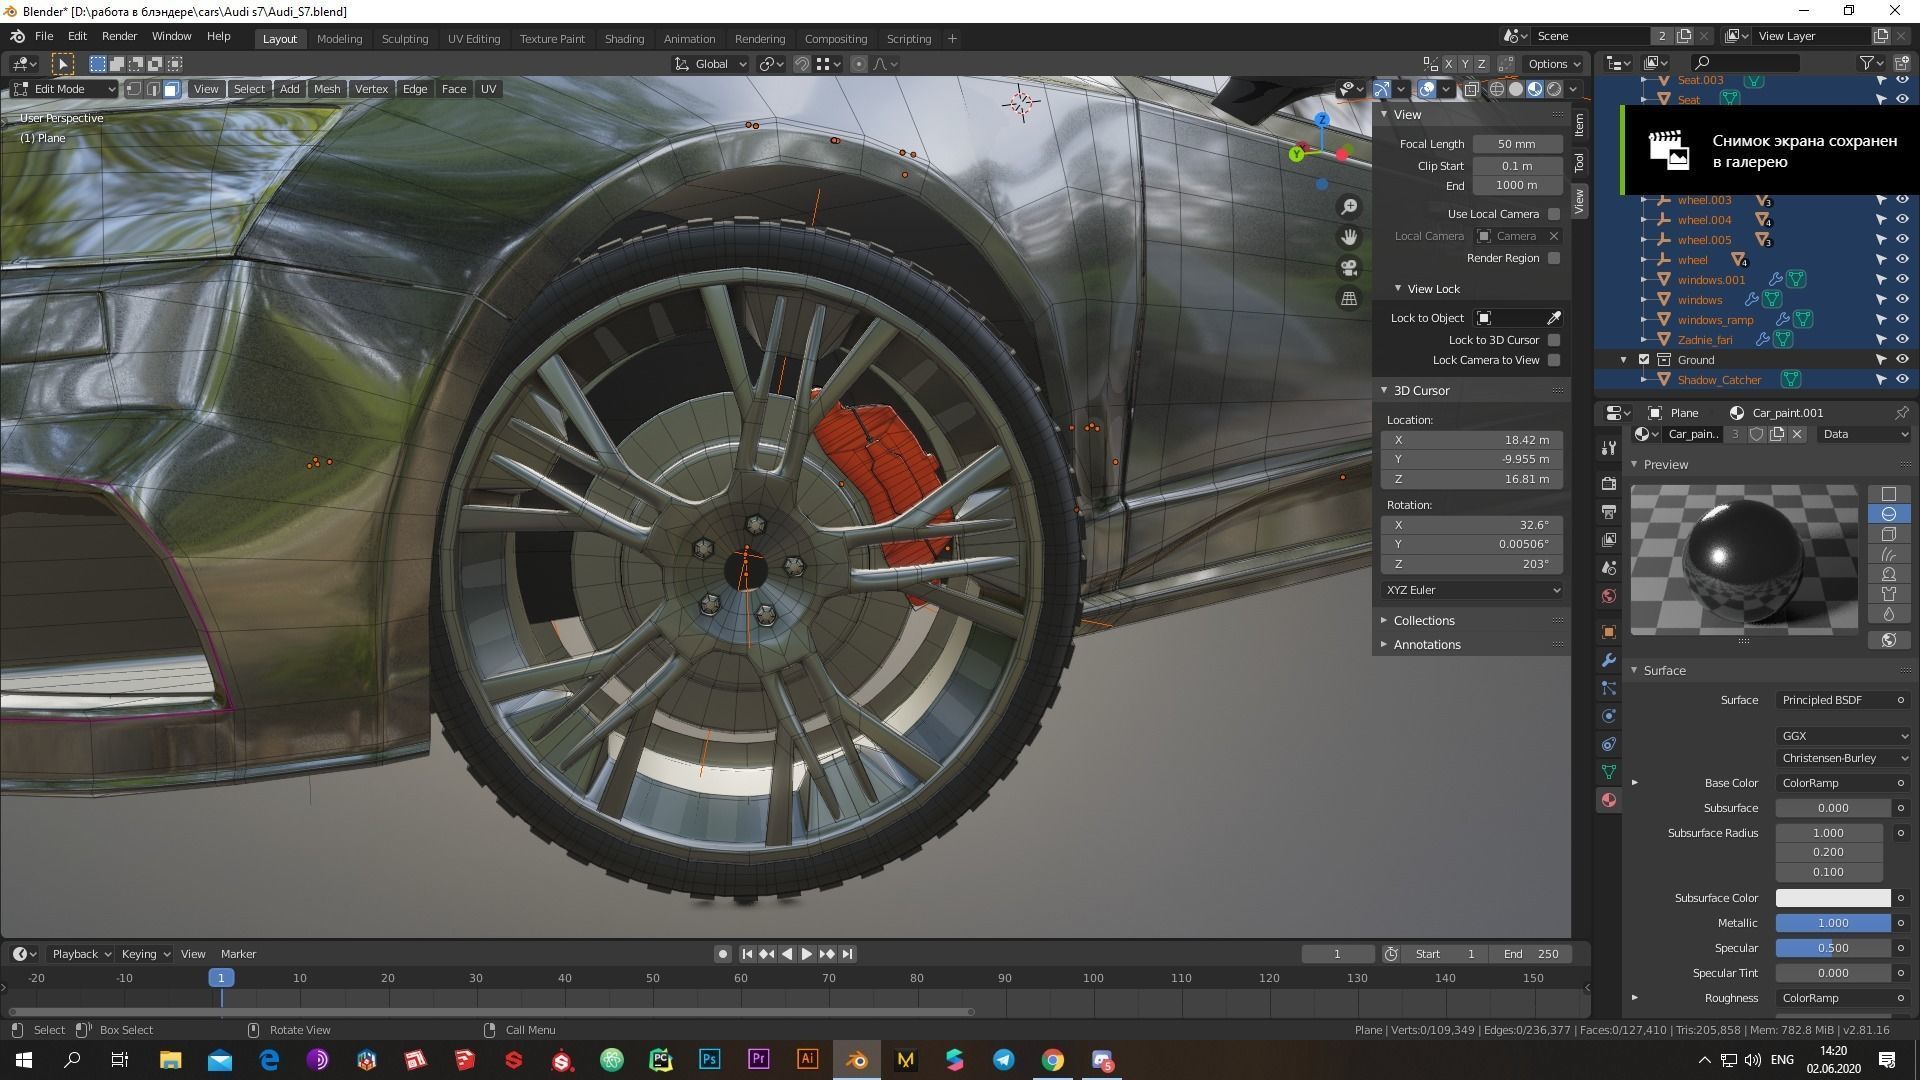Enable Render Region checkbox
Viewport: 1920px width, 1080px height.
[x=1553, y=258]
